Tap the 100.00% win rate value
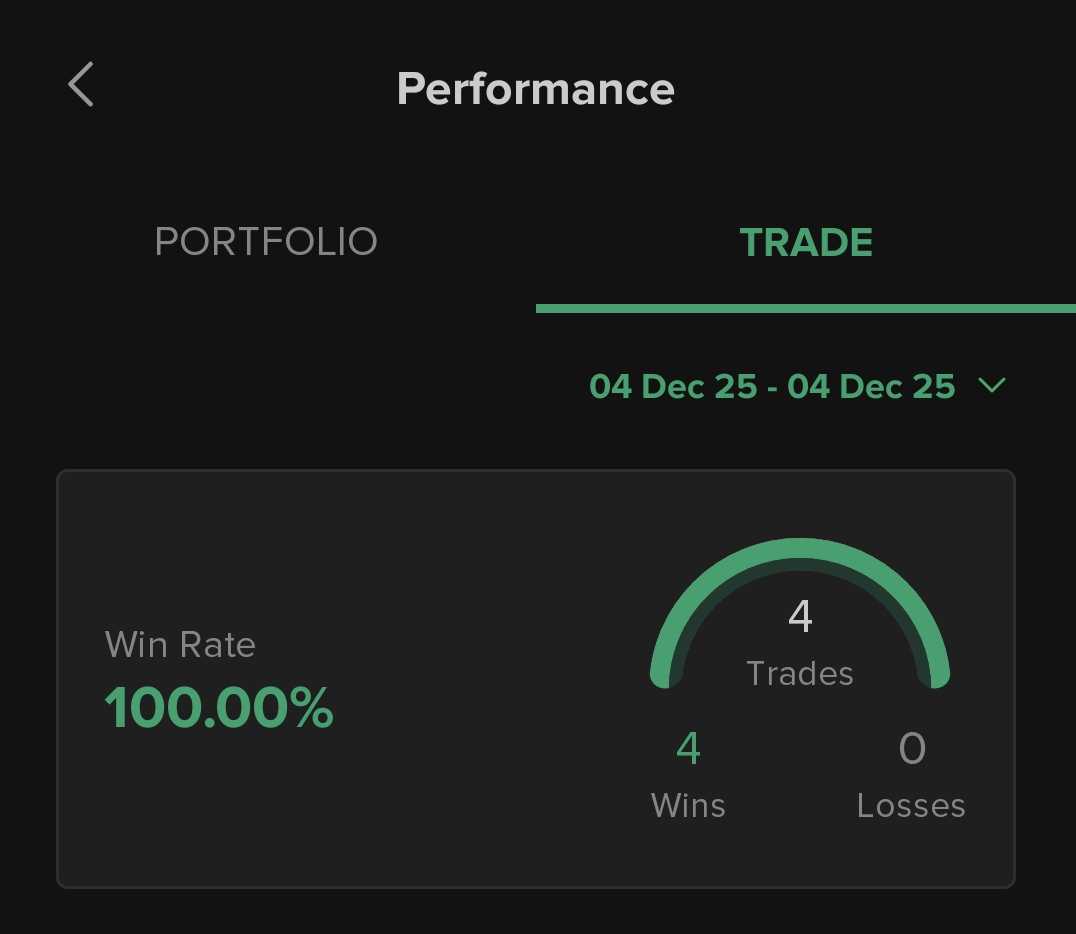Screen dimensions: 1076x934 click(219, 708)
